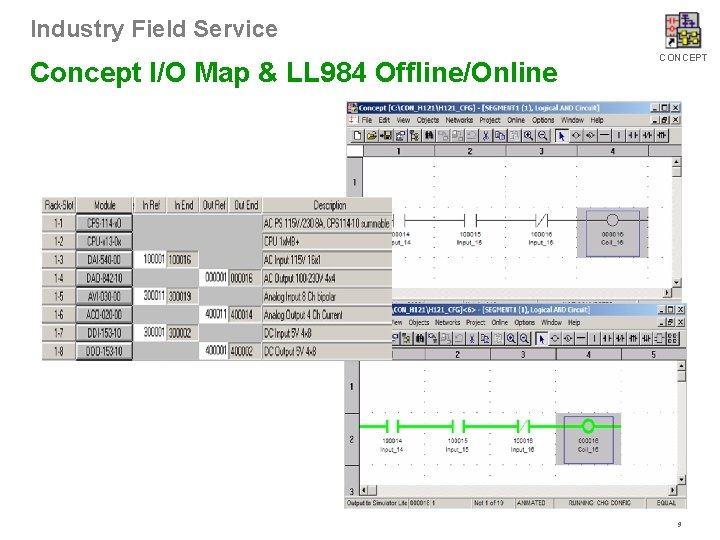Viewport: 720px width, 540px height.
Task: Click the ACO-020-00 module button
Action: point(104,315)
